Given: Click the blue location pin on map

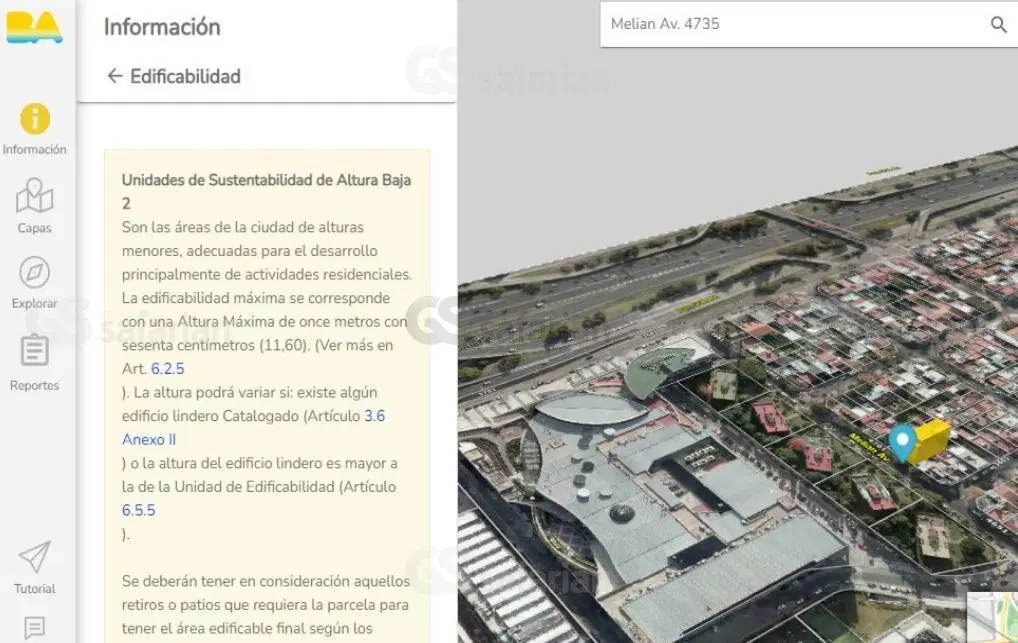Looking at the screenshot, I should pyautogui.click(x=902, y=442).
